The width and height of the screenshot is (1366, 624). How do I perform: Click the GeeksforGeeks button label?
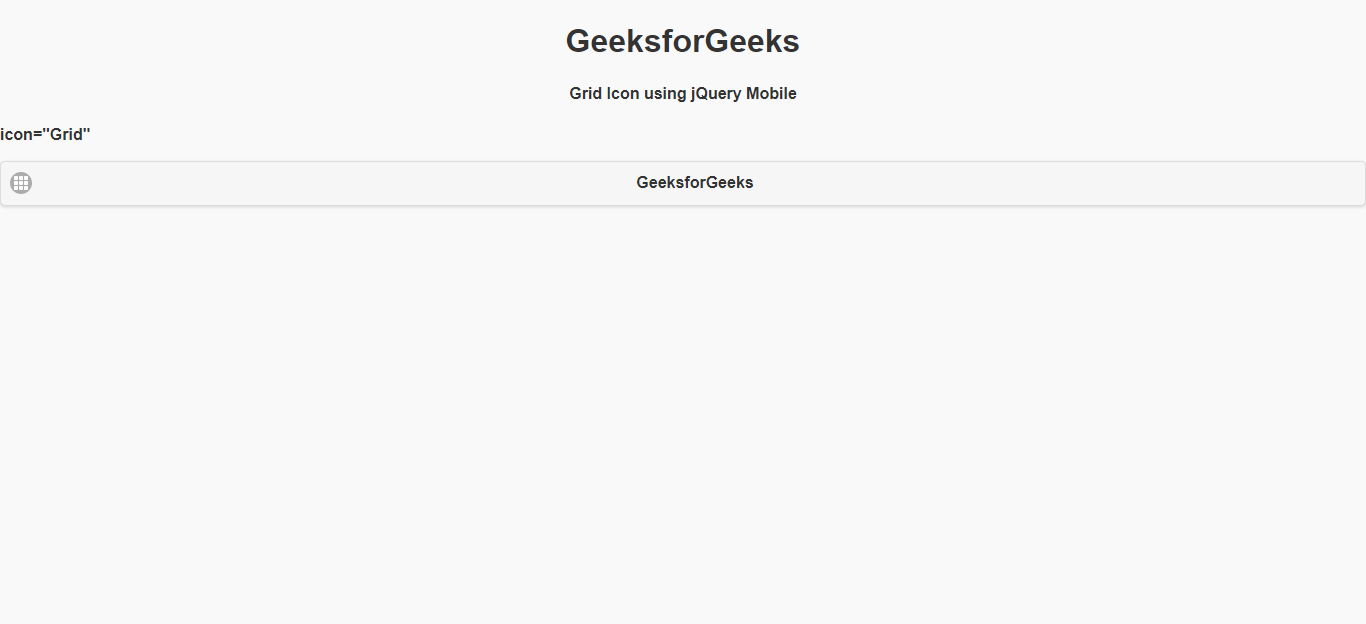[695, 183]
